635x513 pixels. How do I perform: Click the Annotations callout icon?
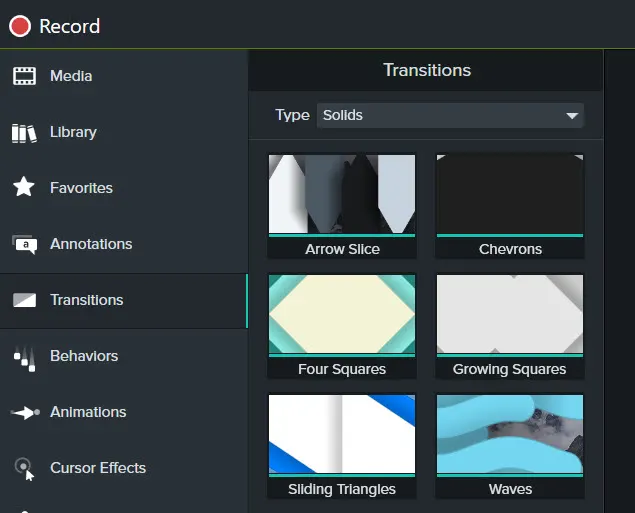pyautogui.click(x=24, y=245)
